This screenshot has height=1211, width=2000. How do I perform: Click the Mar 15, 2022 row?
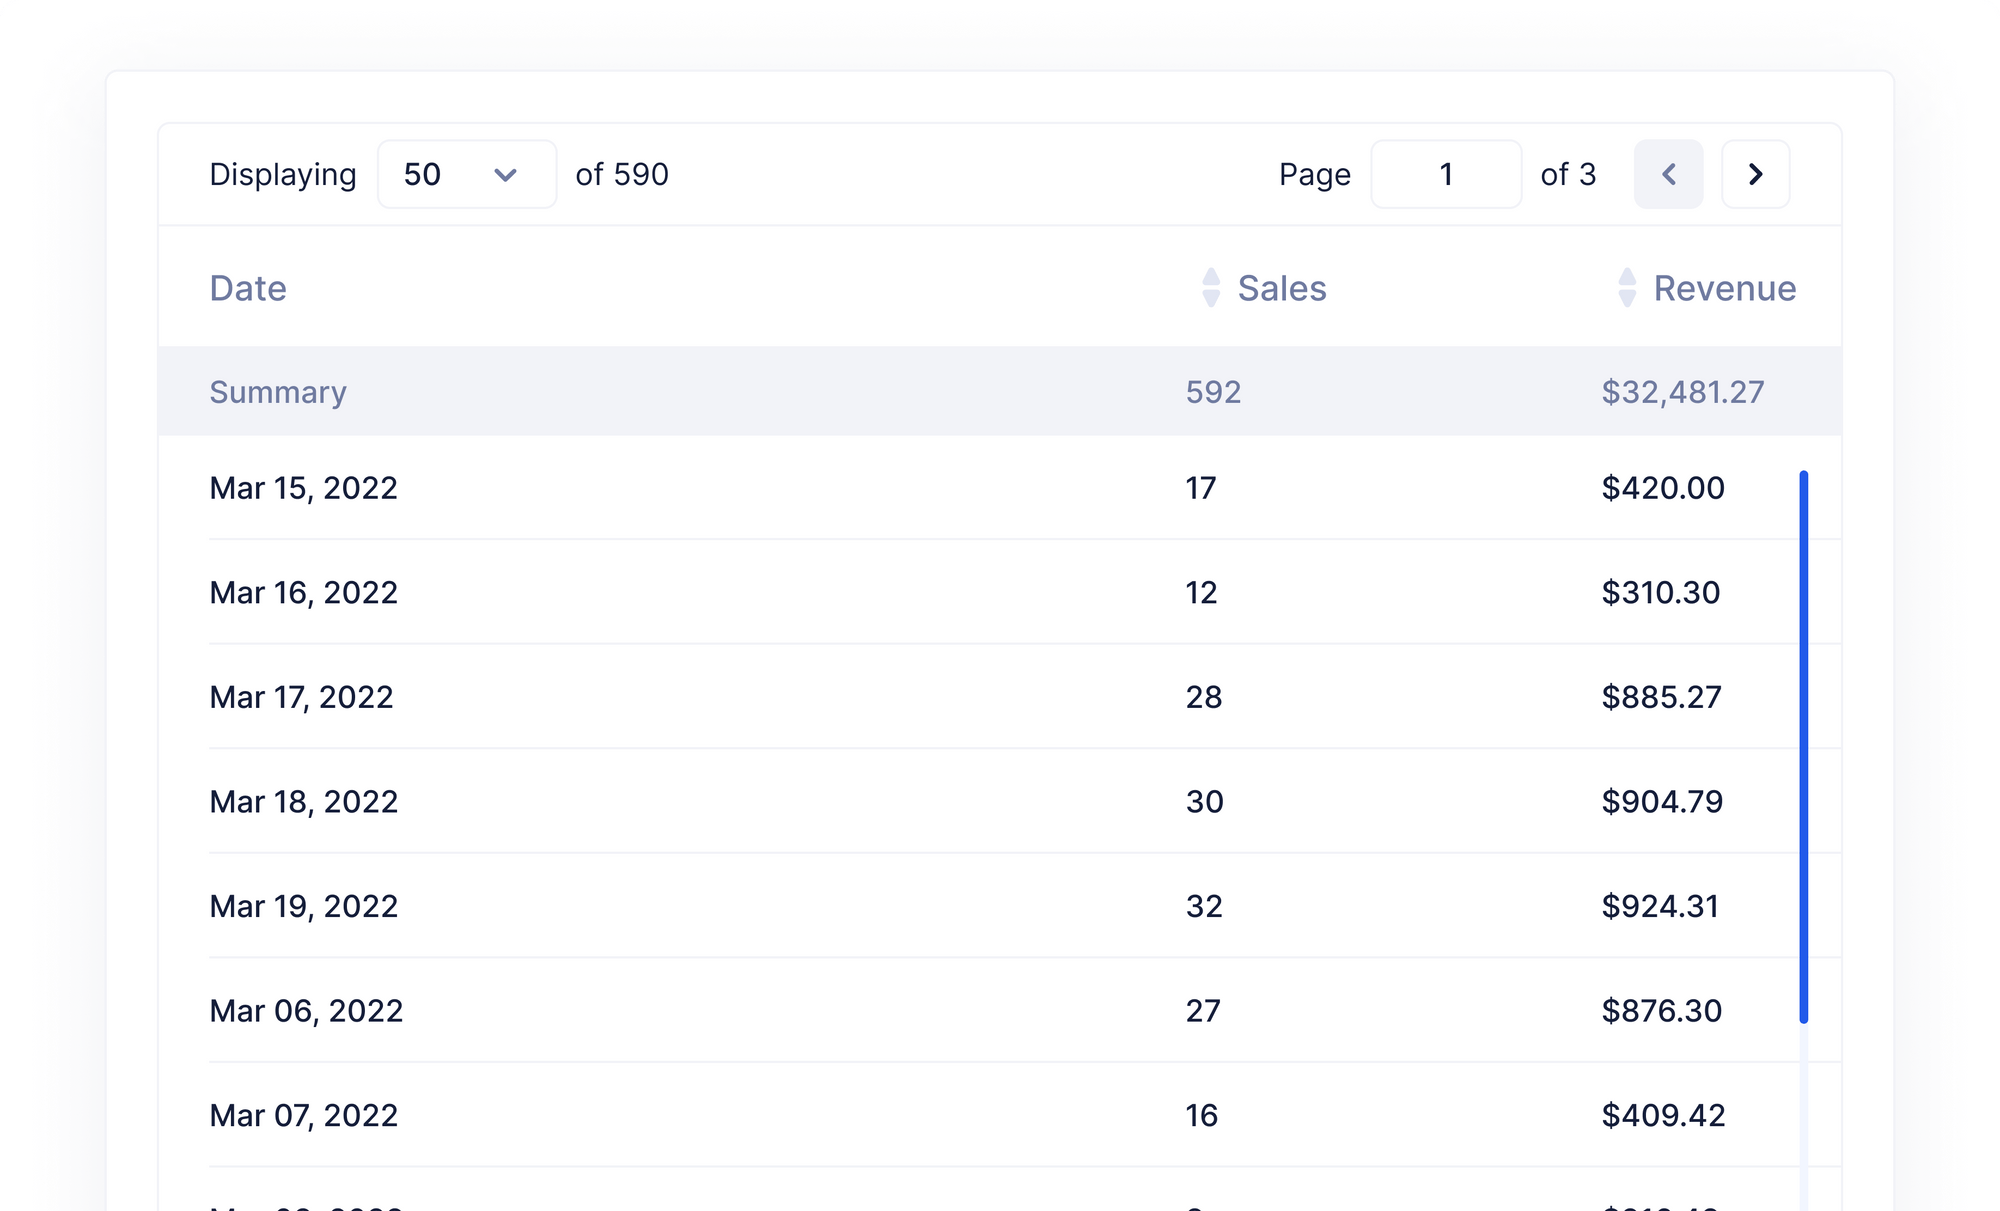(303, 488)
